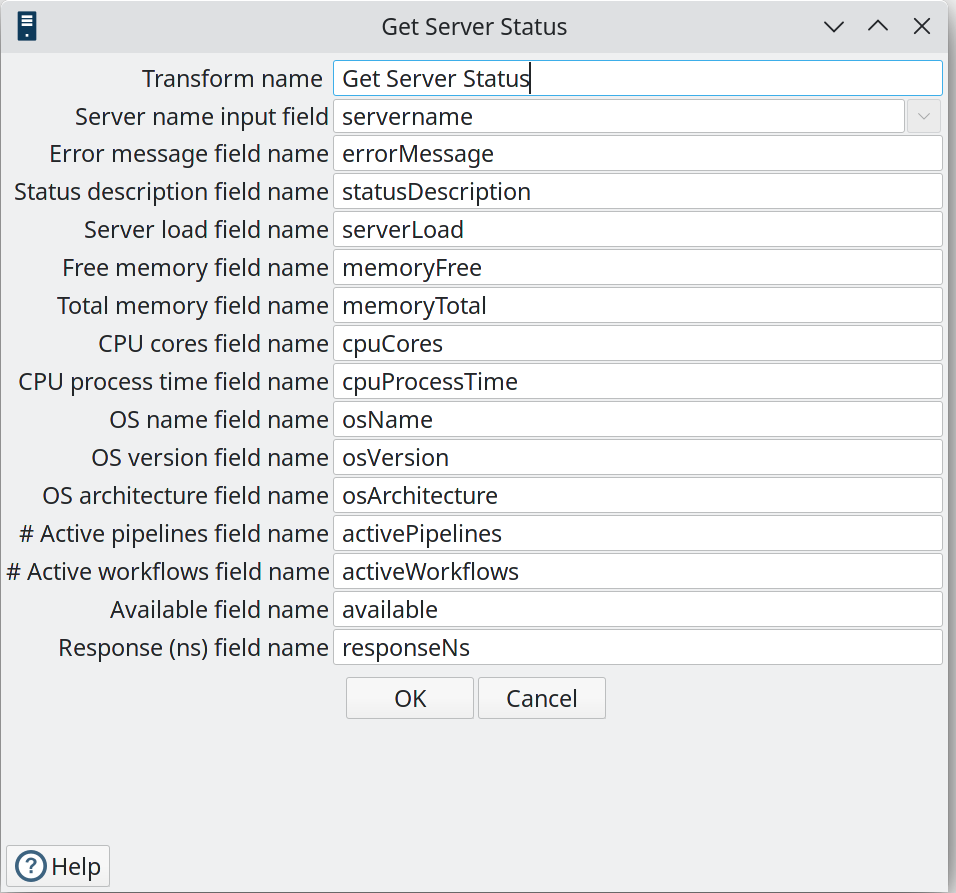Click the OS architecture field name input

click(637, 496)
